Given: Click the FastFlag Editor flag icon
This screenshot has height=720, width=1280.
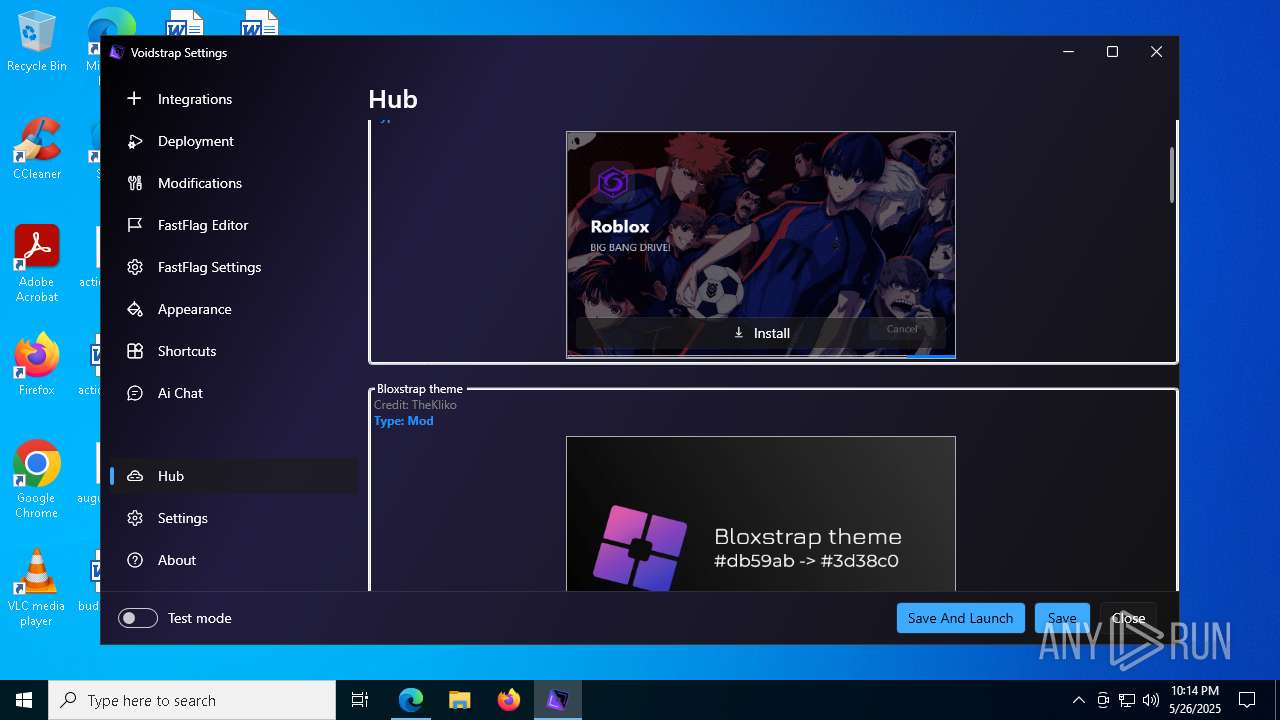Looking at the screenshot, I should pyautogui.click(x=135, y=225).
